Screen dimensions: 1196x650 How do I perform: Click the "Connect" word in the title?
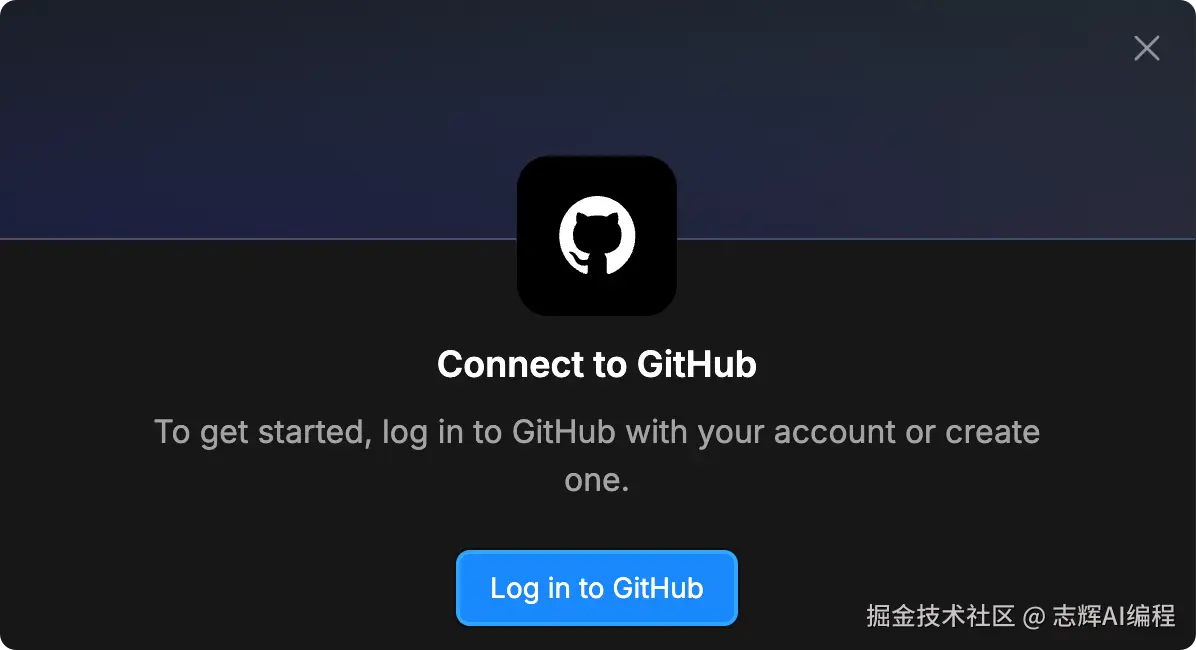coord(510,364)
